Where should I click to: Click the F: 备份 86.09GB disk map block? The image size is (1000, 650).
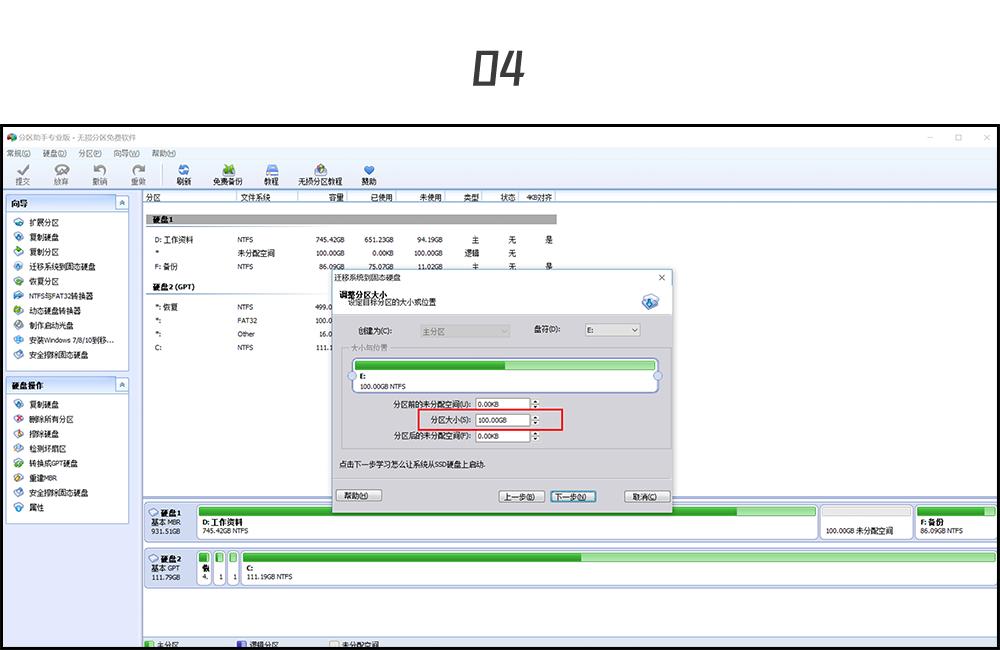[x=956, y=522]
